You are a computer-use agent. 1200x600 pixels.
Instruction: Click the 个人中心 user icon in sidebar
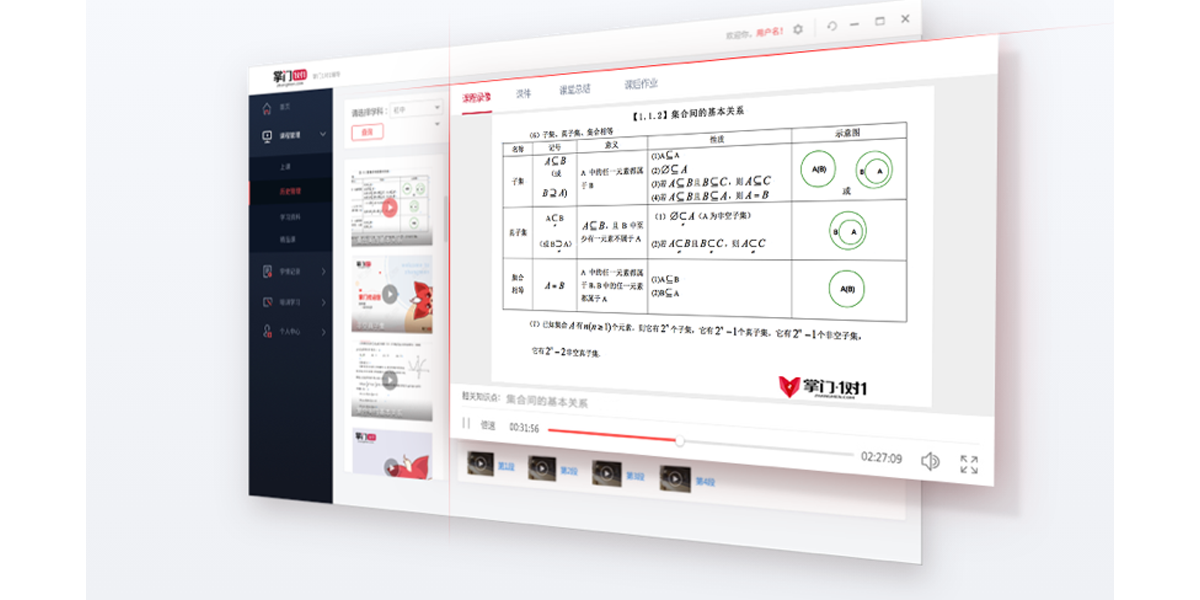click(267, 331)
